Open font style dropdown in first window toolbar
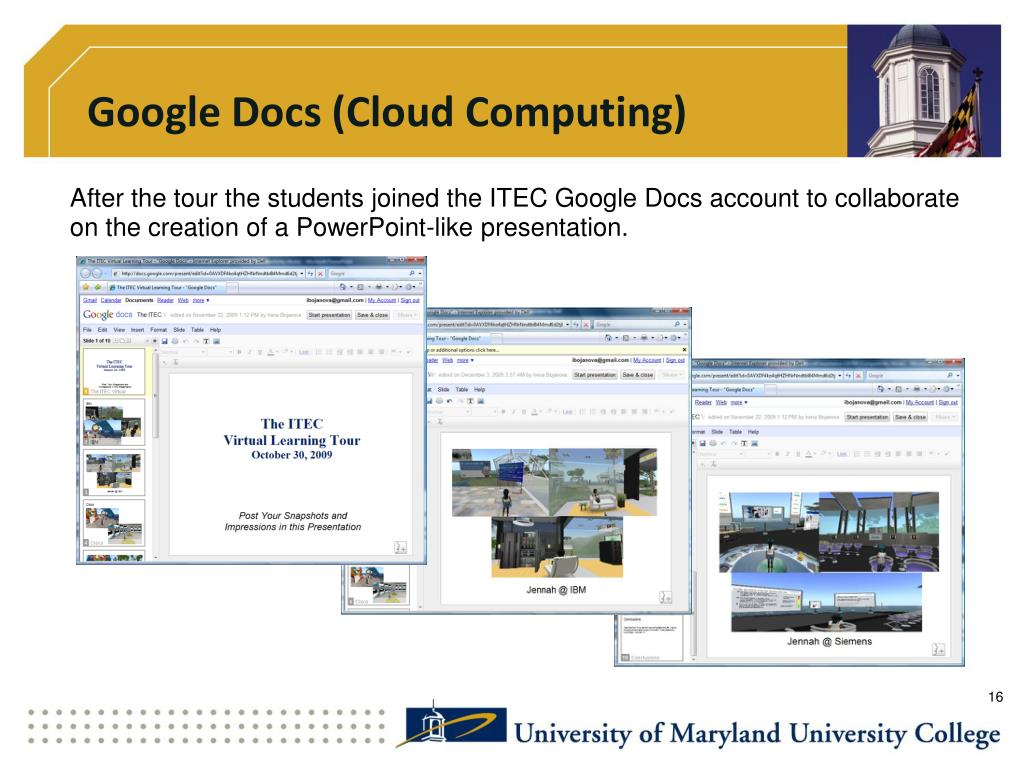Screen dimensions: 1024x768 [185, 352]
